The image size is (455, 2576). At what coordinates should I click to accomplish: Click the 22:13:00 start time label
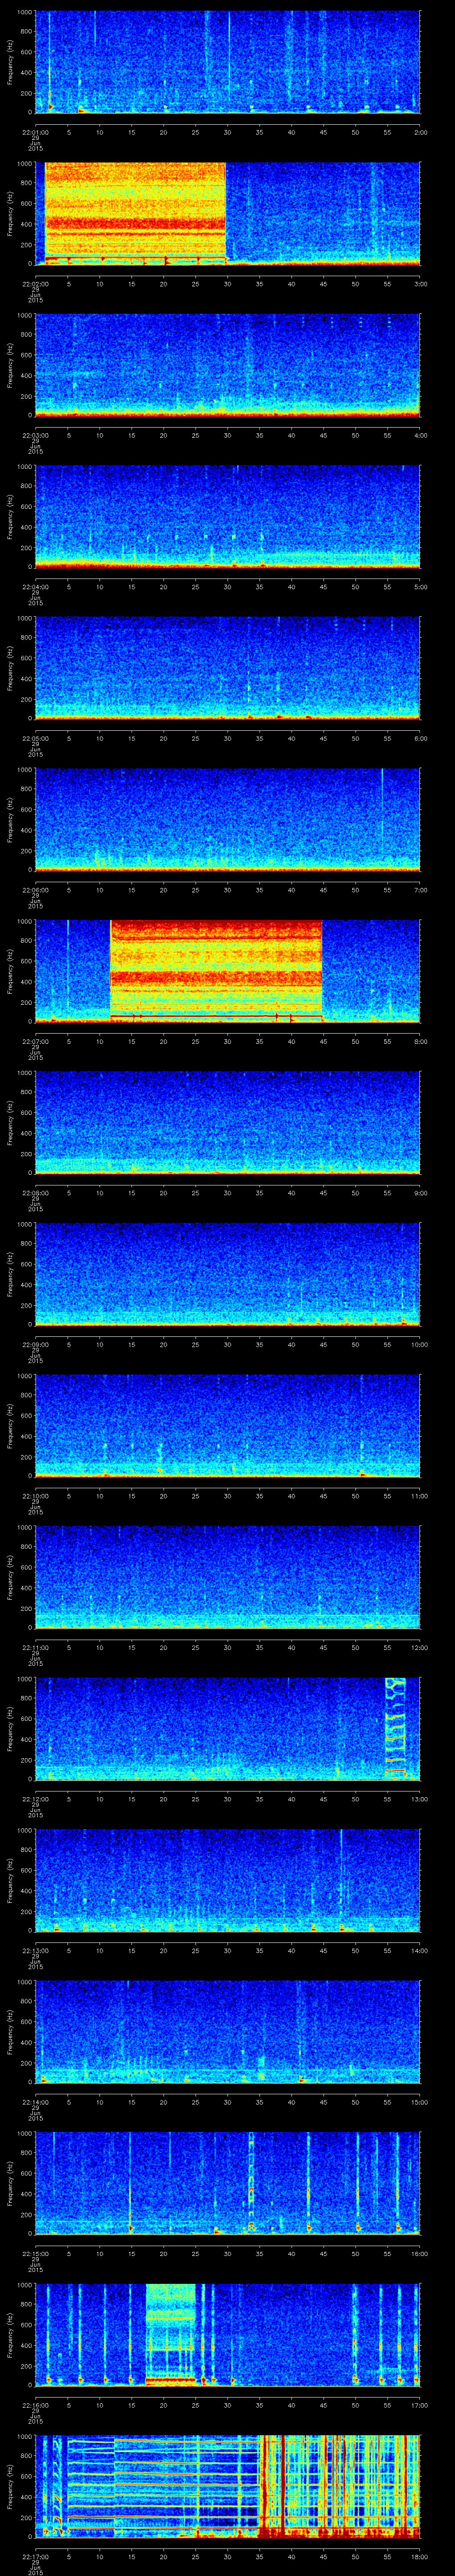pyautogui.click(x=35, y=1950)
